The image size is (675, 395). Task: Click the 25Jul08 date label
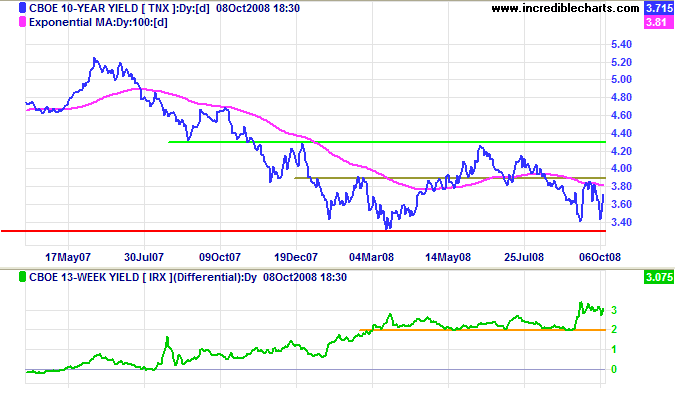(524, 257)
